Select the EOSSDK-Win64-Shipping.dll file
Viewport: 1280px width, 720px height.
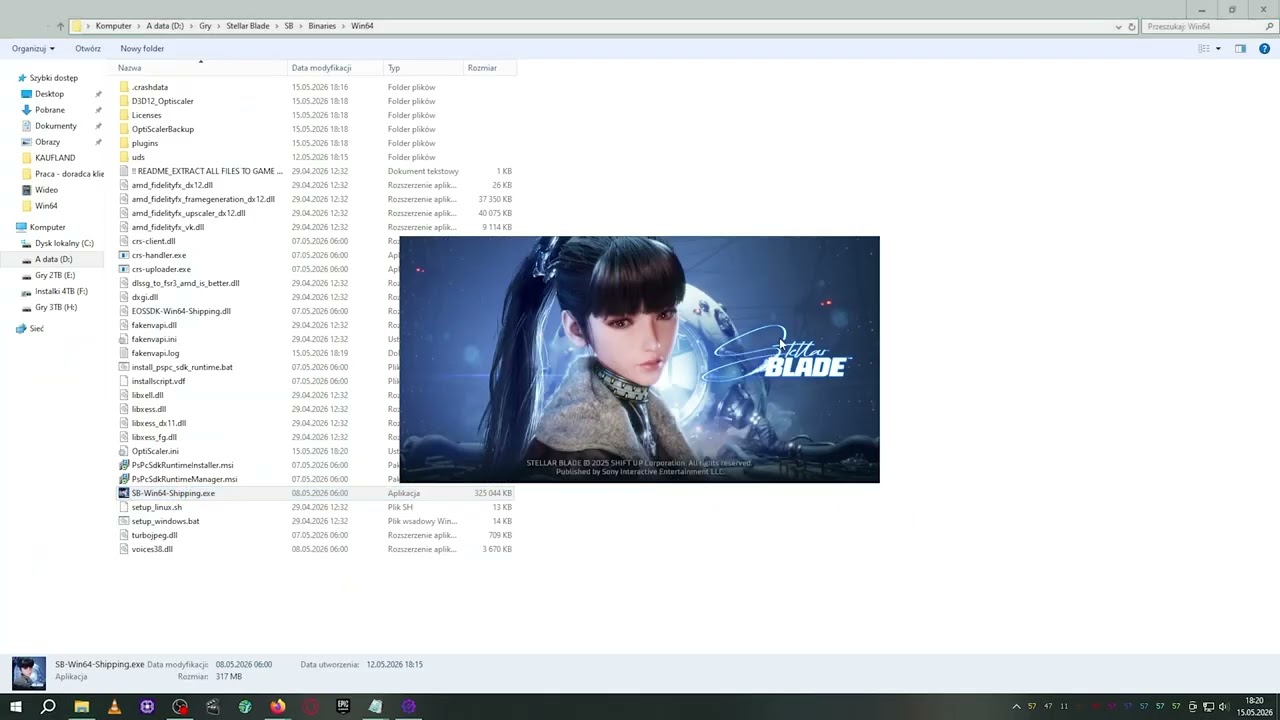181,311
